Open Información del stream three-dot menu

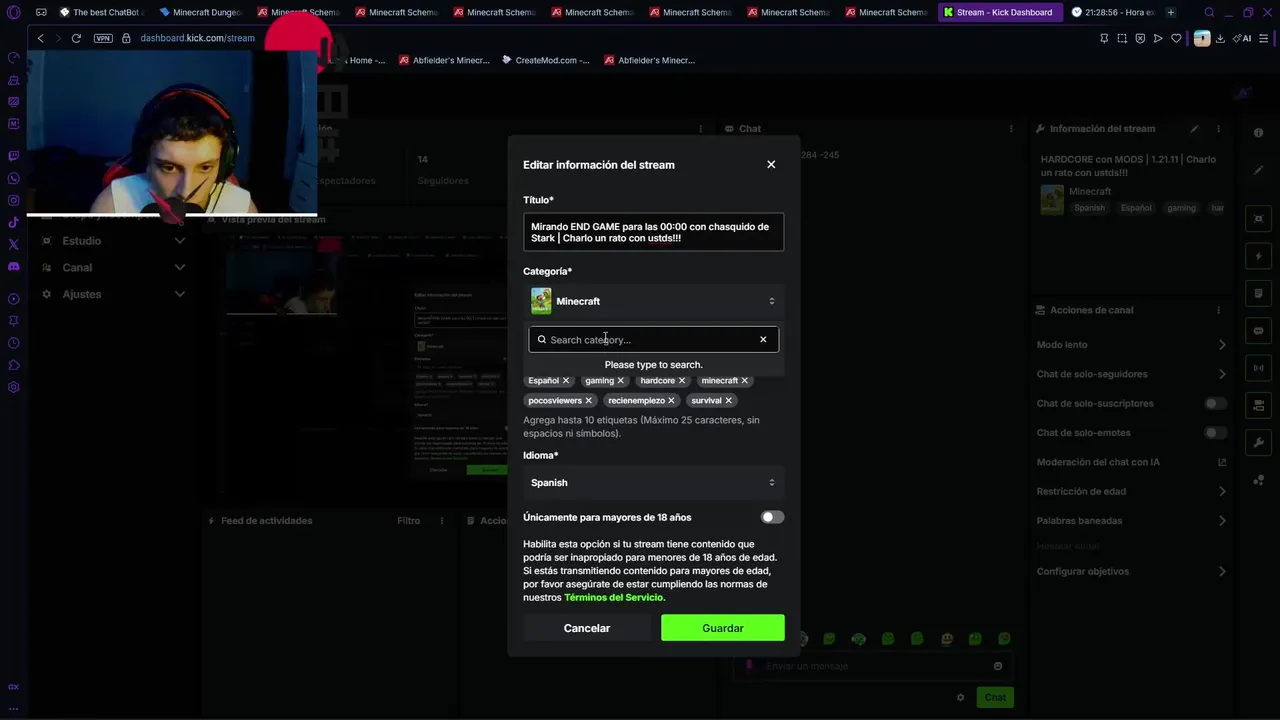1218,129
